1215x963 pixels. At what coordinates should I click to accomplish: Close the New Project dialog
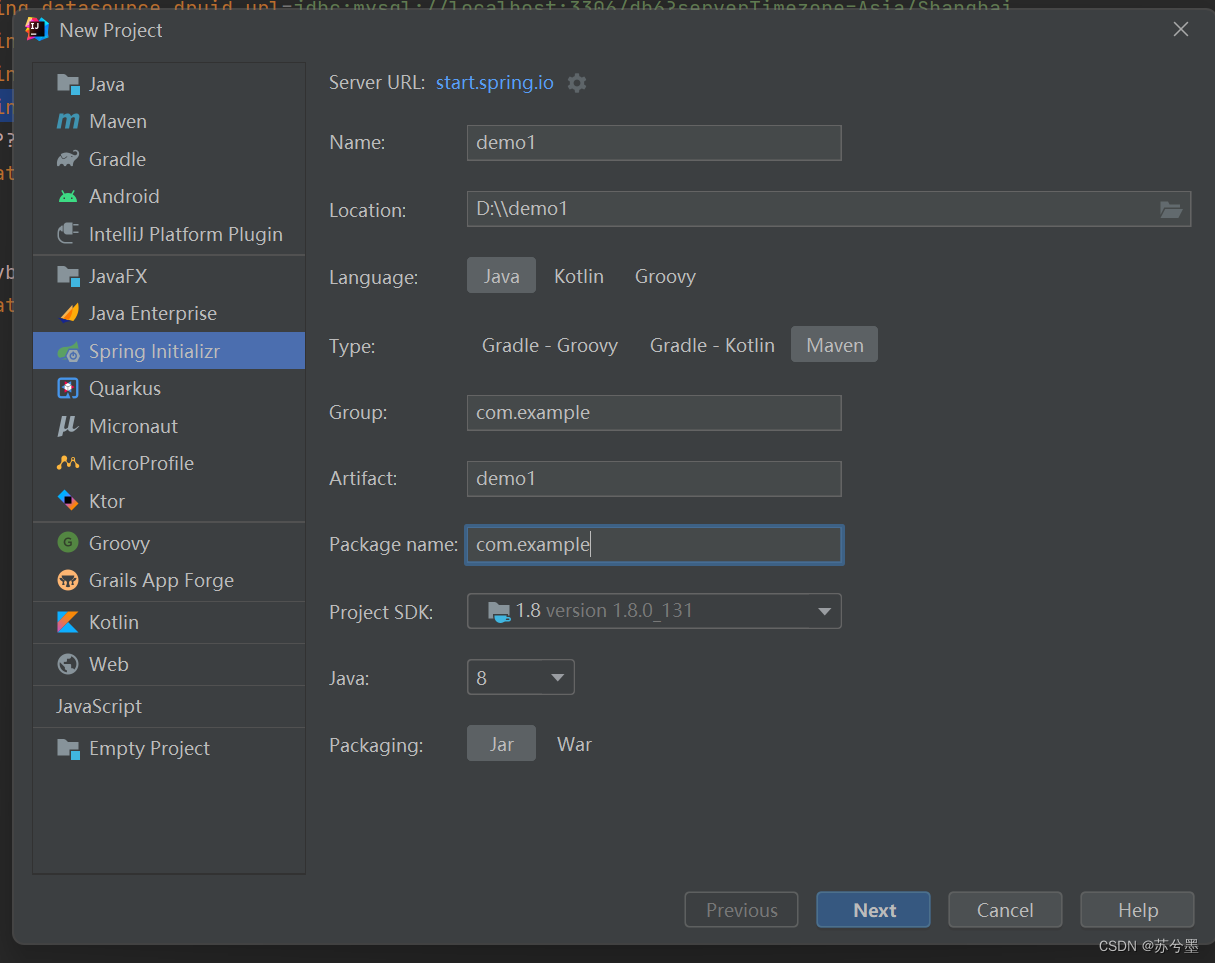[1181, 29]
